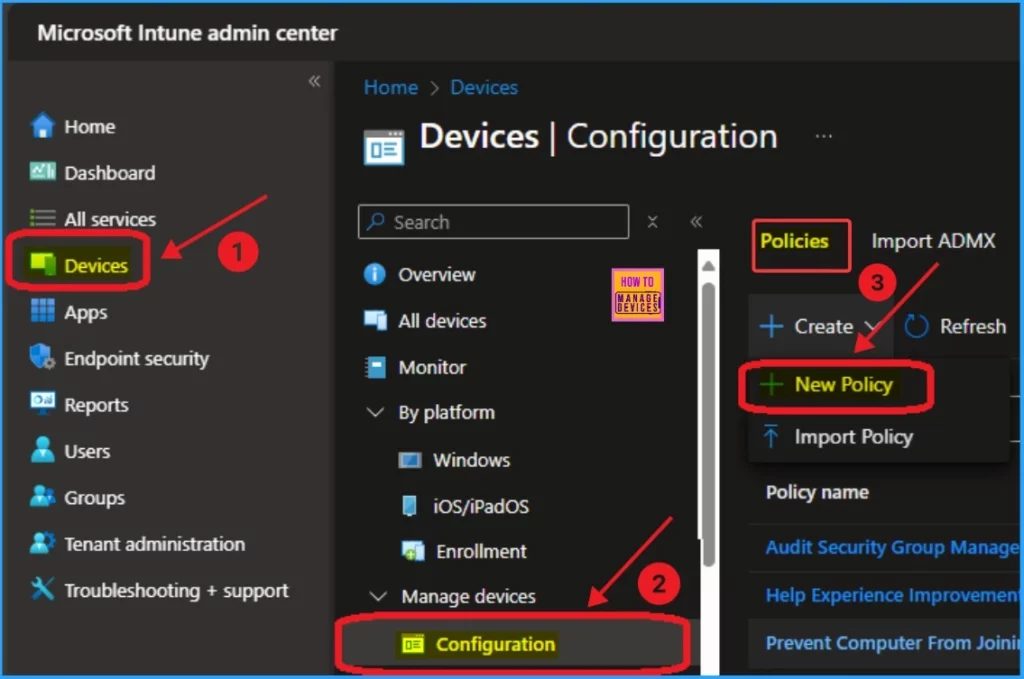Screen dimensions: 1024x679
Task: Select Windows under By platform
Action: pos(472,460)
